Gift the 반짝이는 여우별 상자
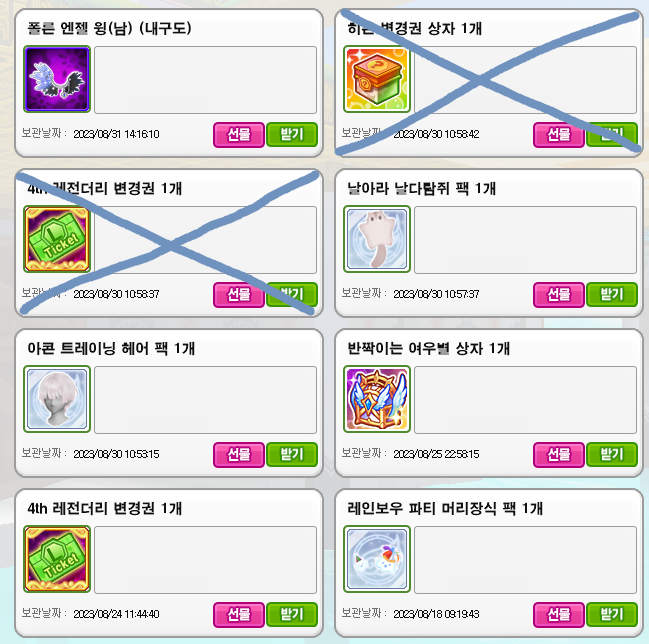This screenshot has width=649, height=644. (559, 454)
